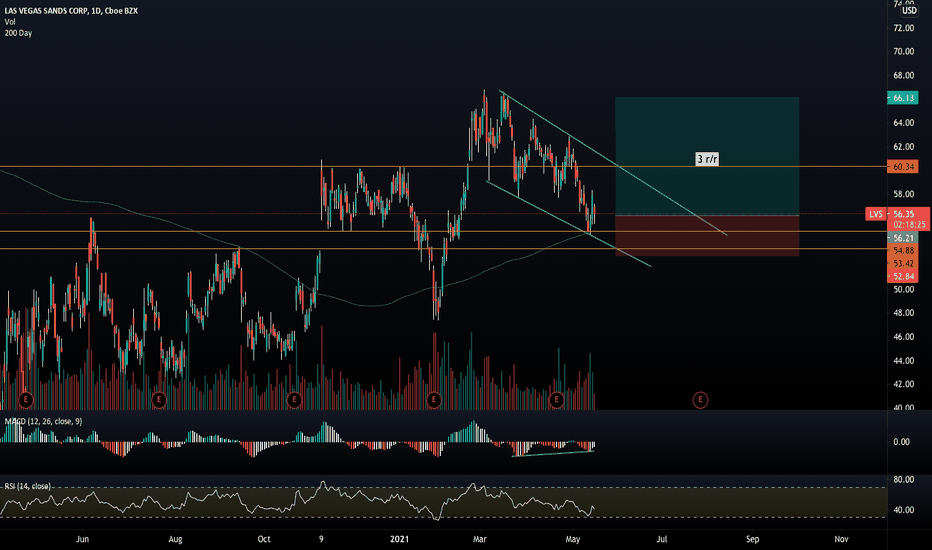
Task: Open the LAS VEGAS SANDS CORP symbol title
Action: [71, 11]
